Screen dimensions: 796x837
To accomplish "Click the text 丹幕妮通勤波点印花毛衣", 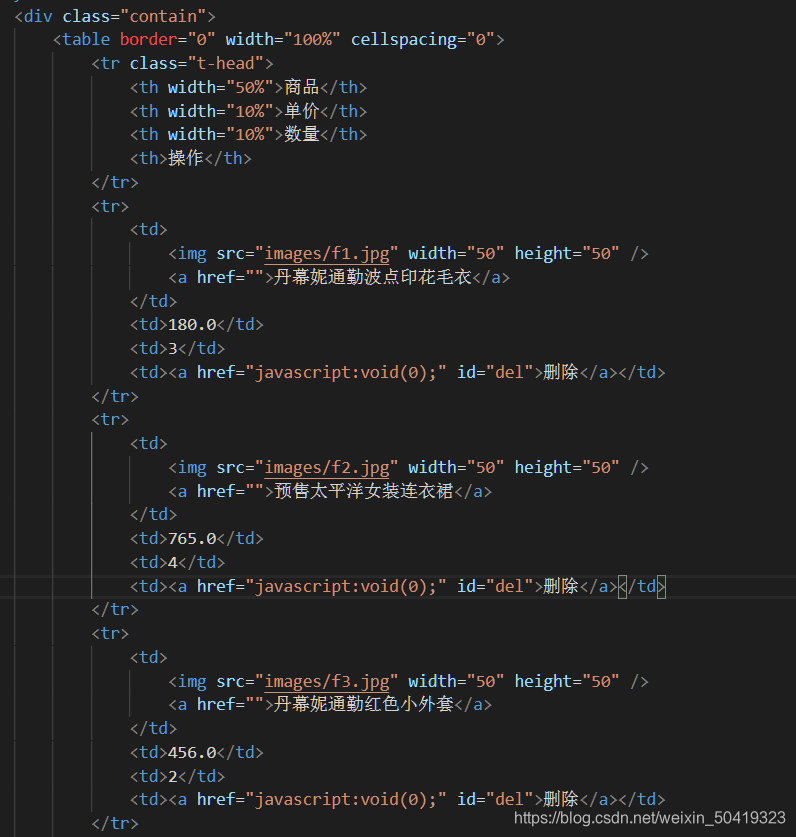I will 373,277.
